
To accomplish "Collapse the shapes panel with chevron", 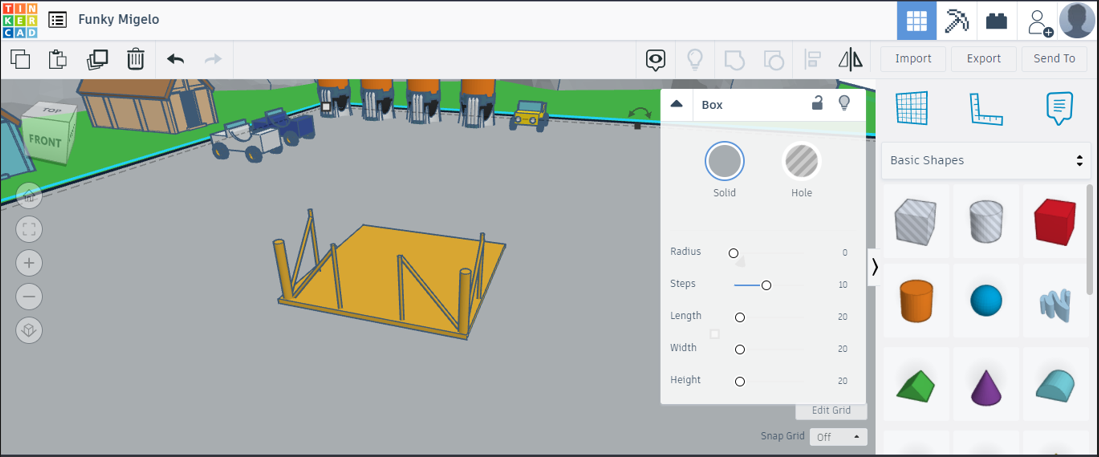I will pyautogui.click(x=875, y=266).
